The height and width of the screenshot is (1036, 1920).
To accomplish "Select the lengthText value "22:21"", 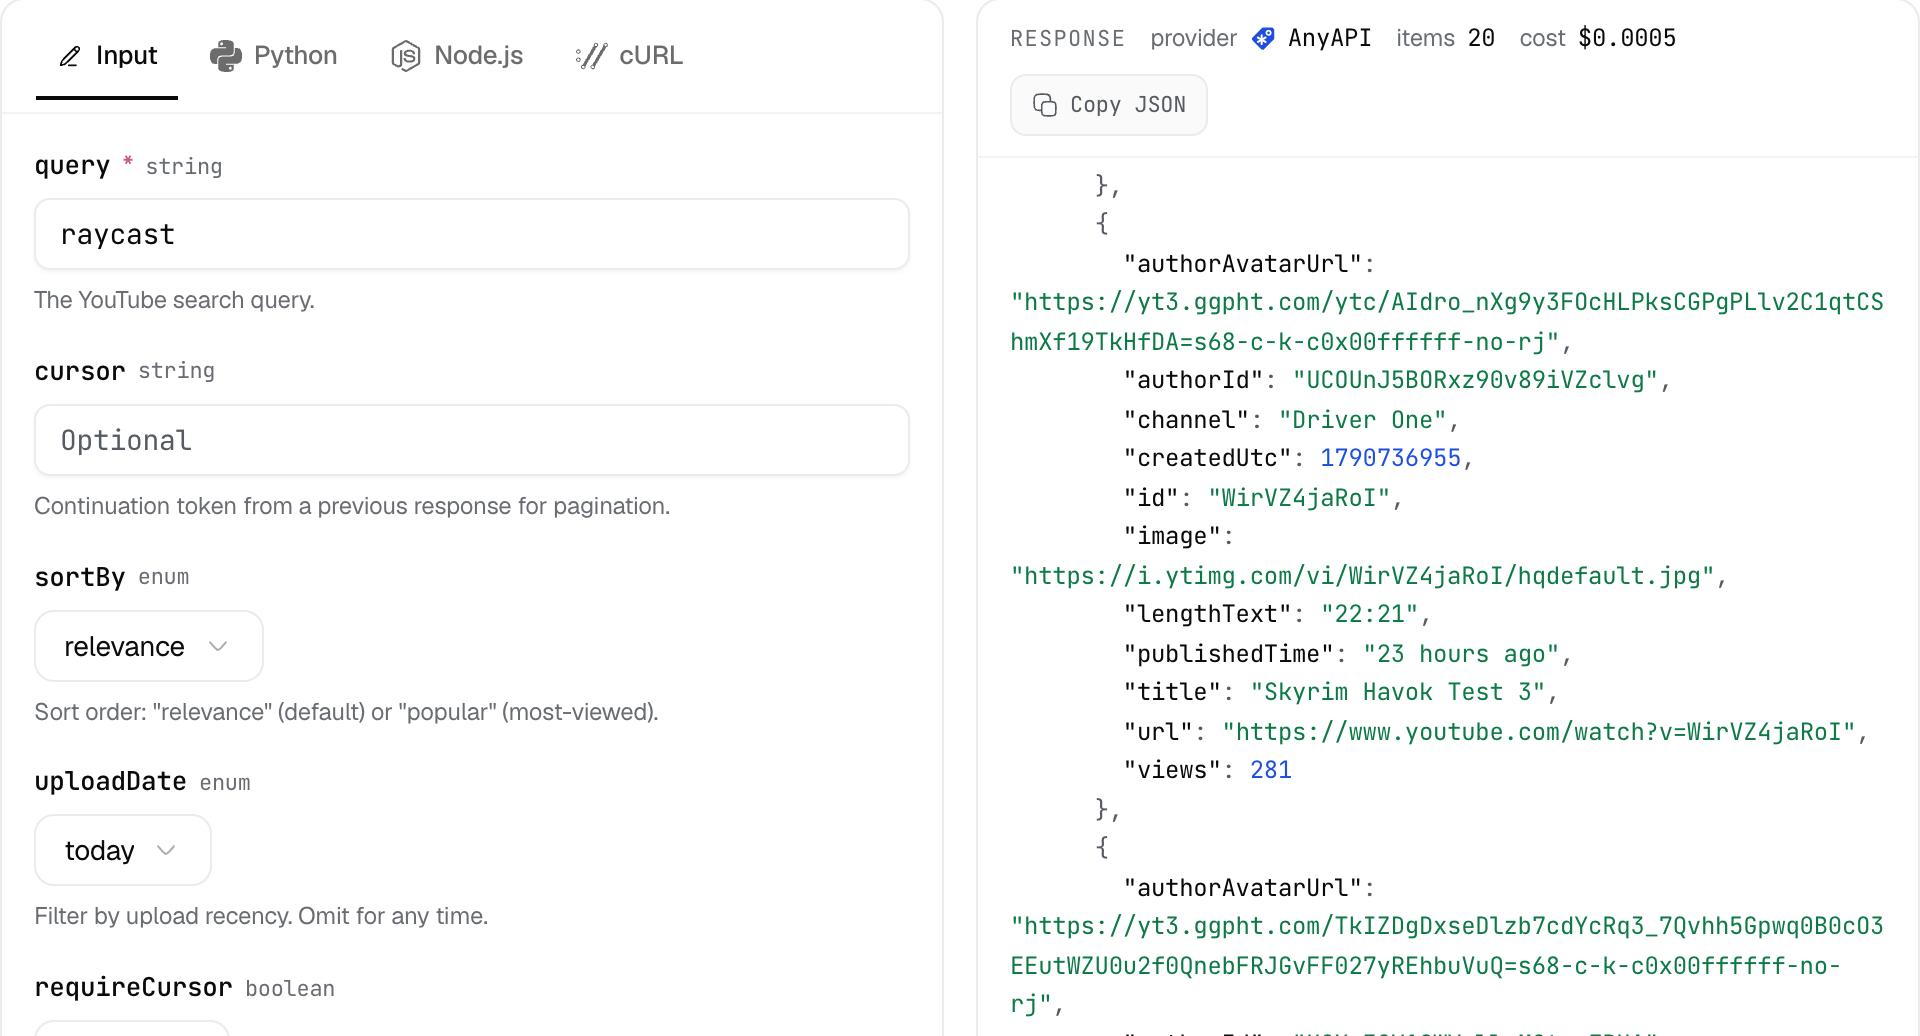I will [x=1369, y=614].
